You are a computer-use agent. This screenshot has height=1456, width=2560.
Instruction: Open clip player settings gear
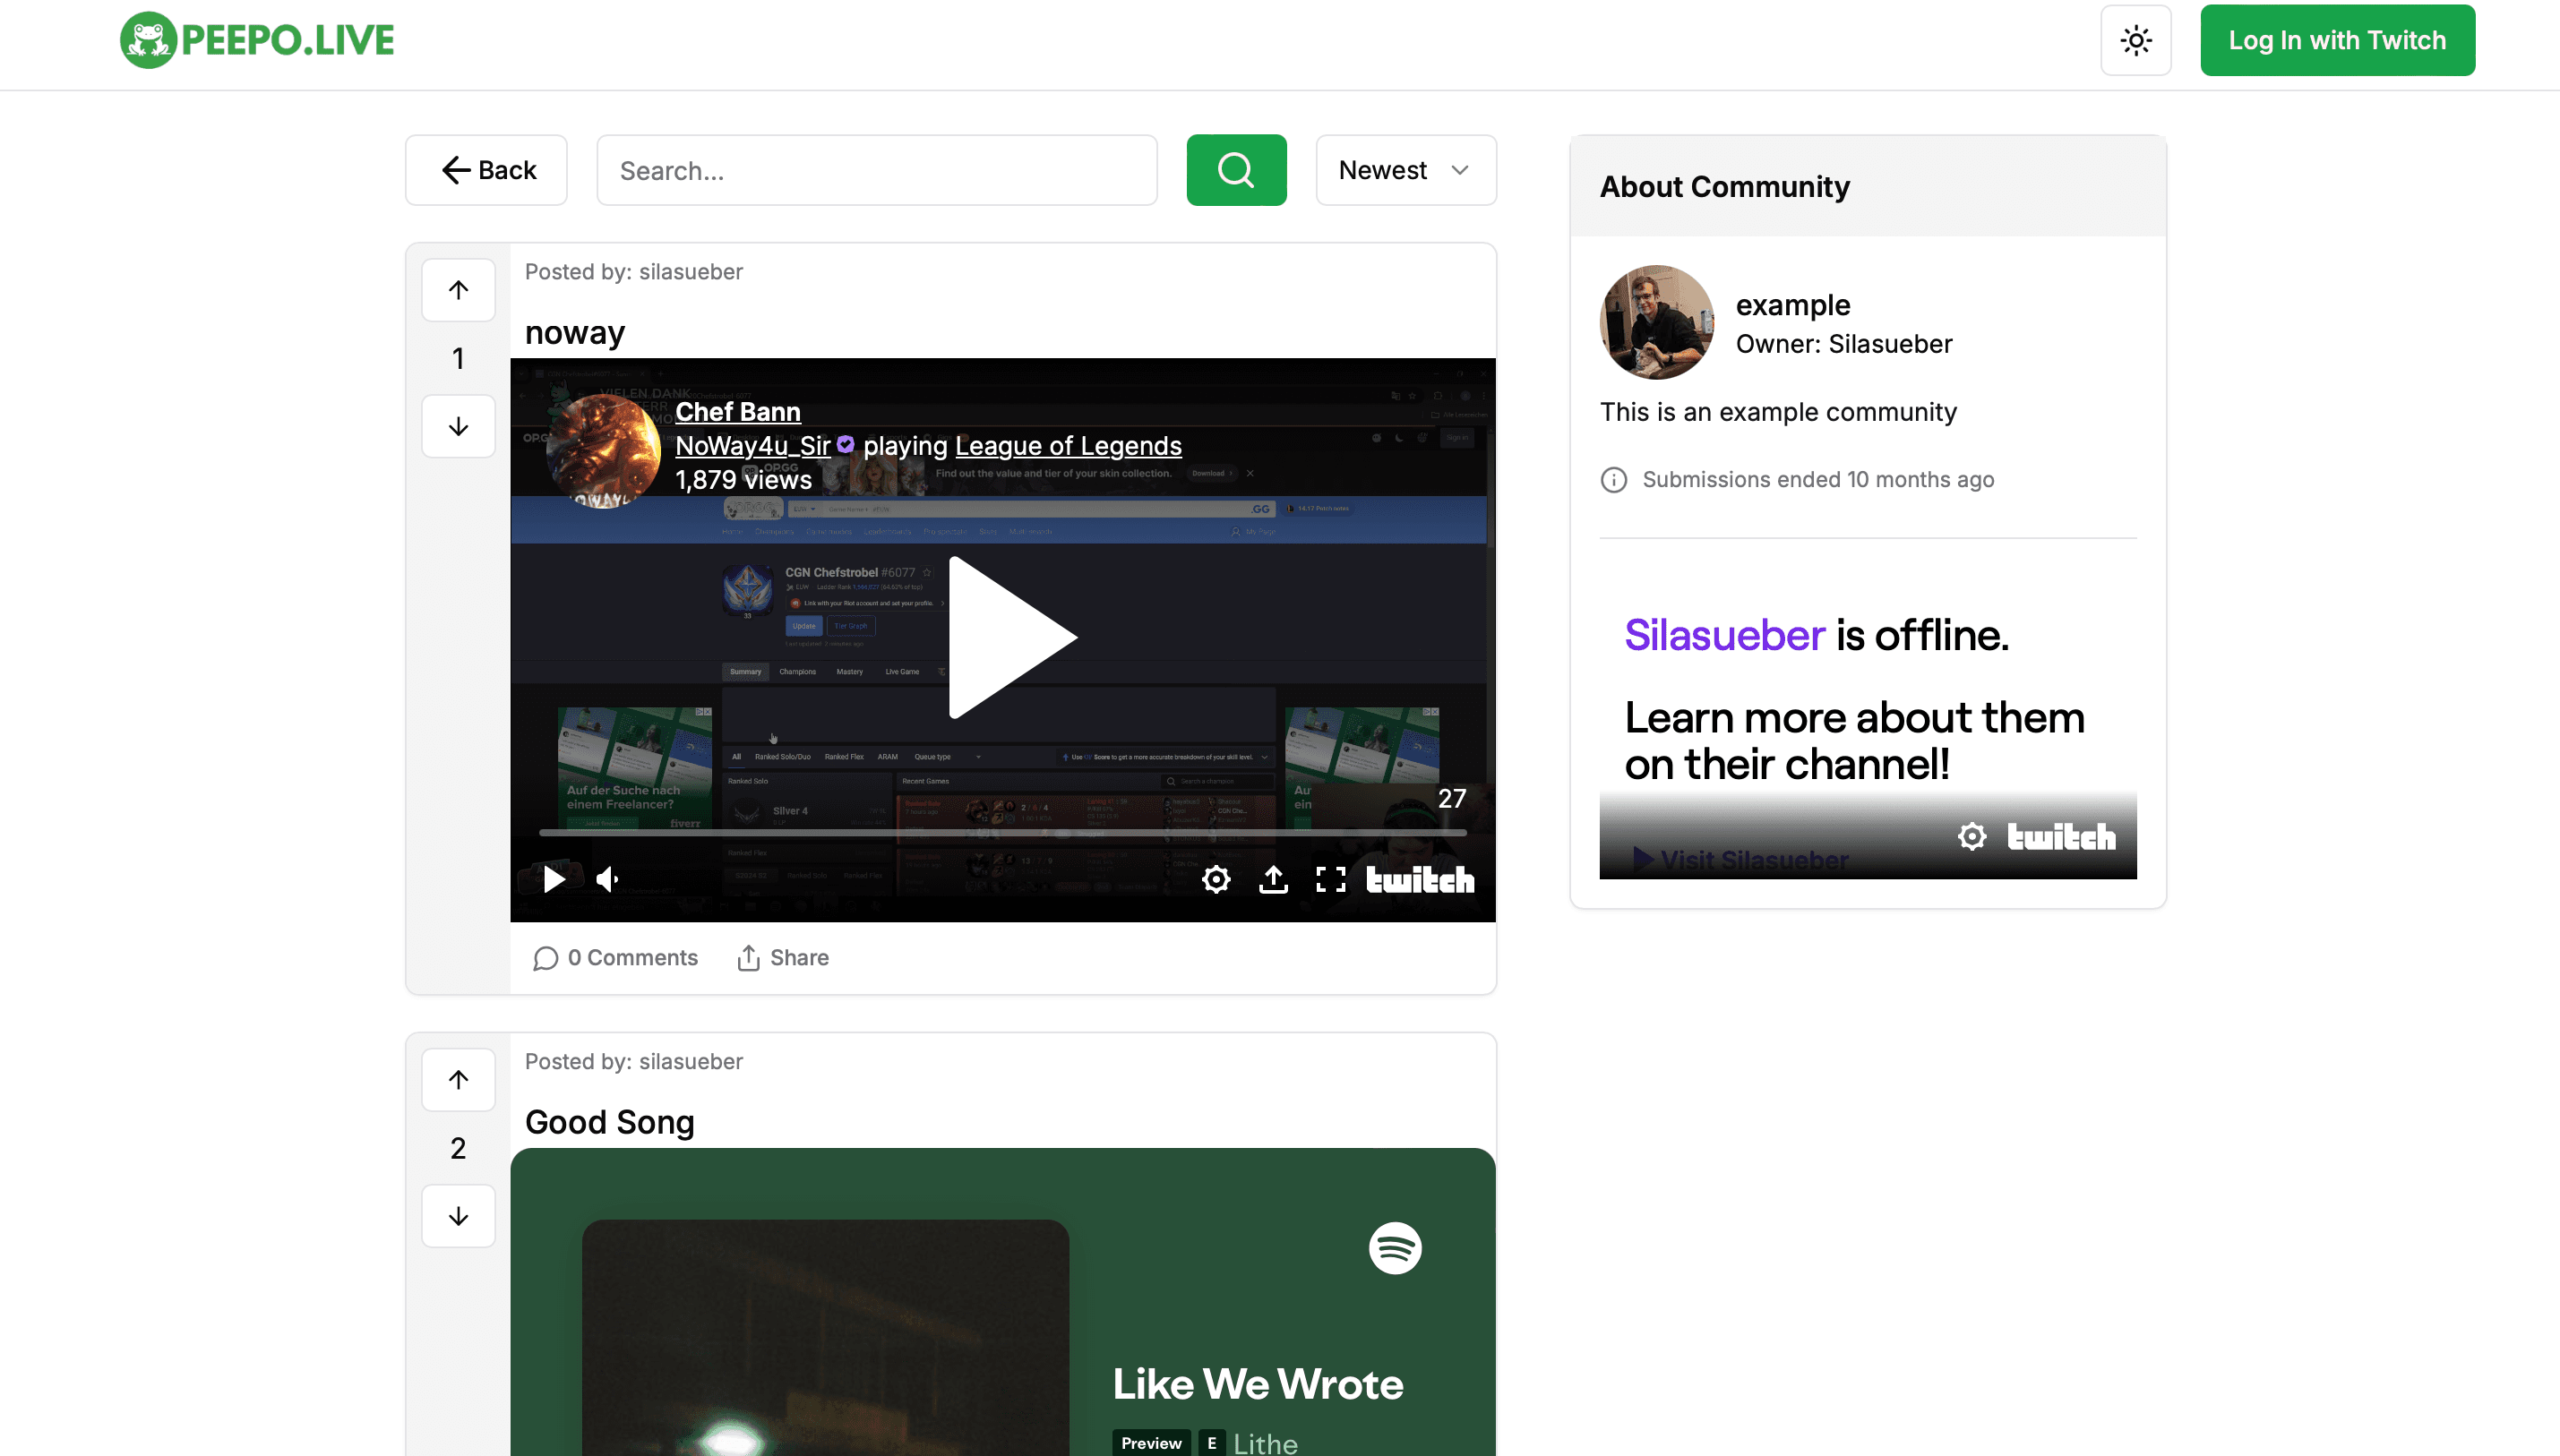coord(1216,879)
